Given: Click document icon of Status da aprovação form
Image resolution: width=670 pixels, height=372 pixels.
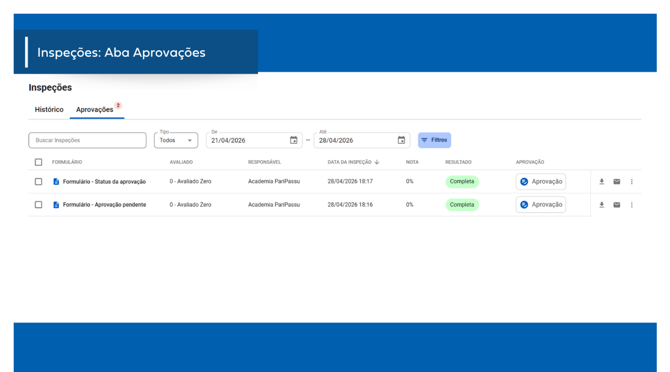Looking at the screenshot, I should [56, 182].
